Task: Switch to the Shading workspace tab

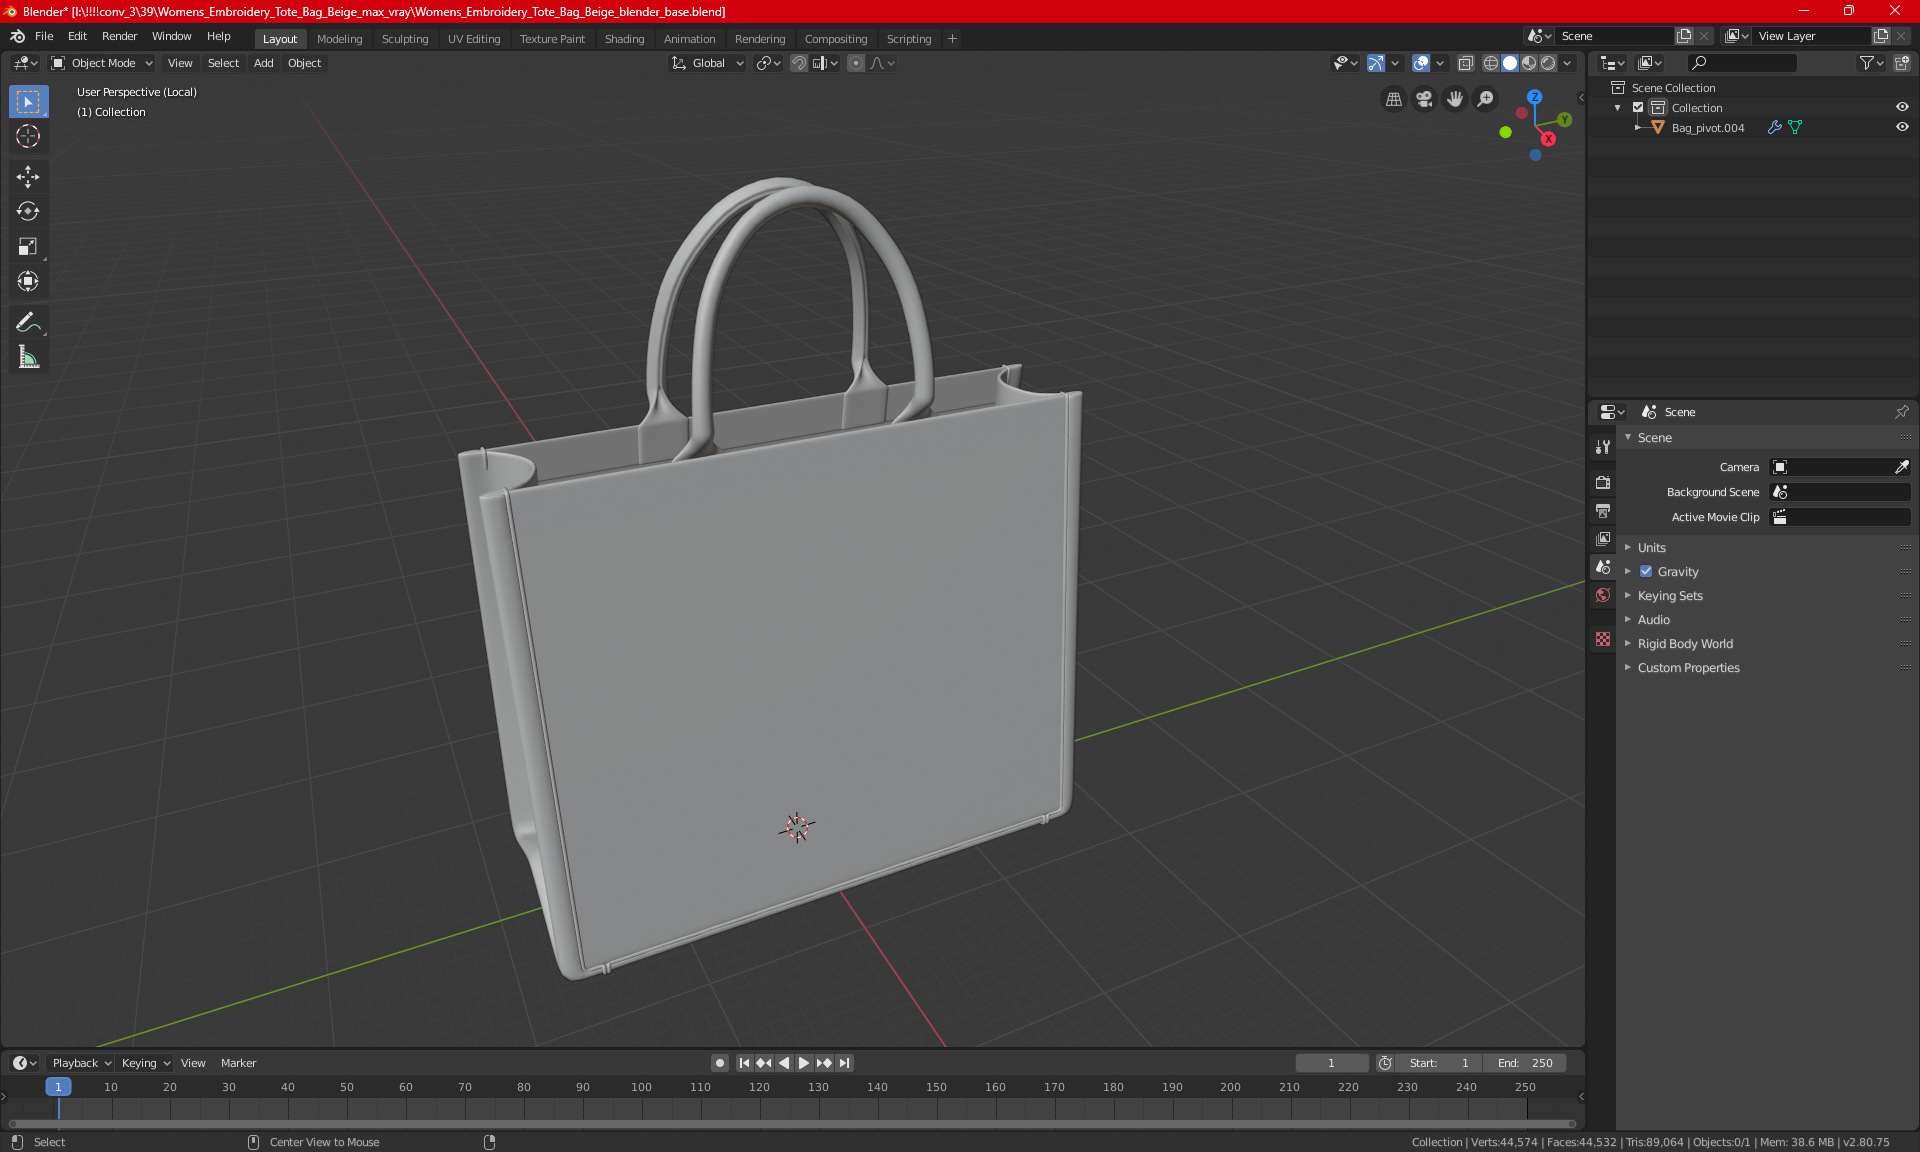Action: (624, 39)
